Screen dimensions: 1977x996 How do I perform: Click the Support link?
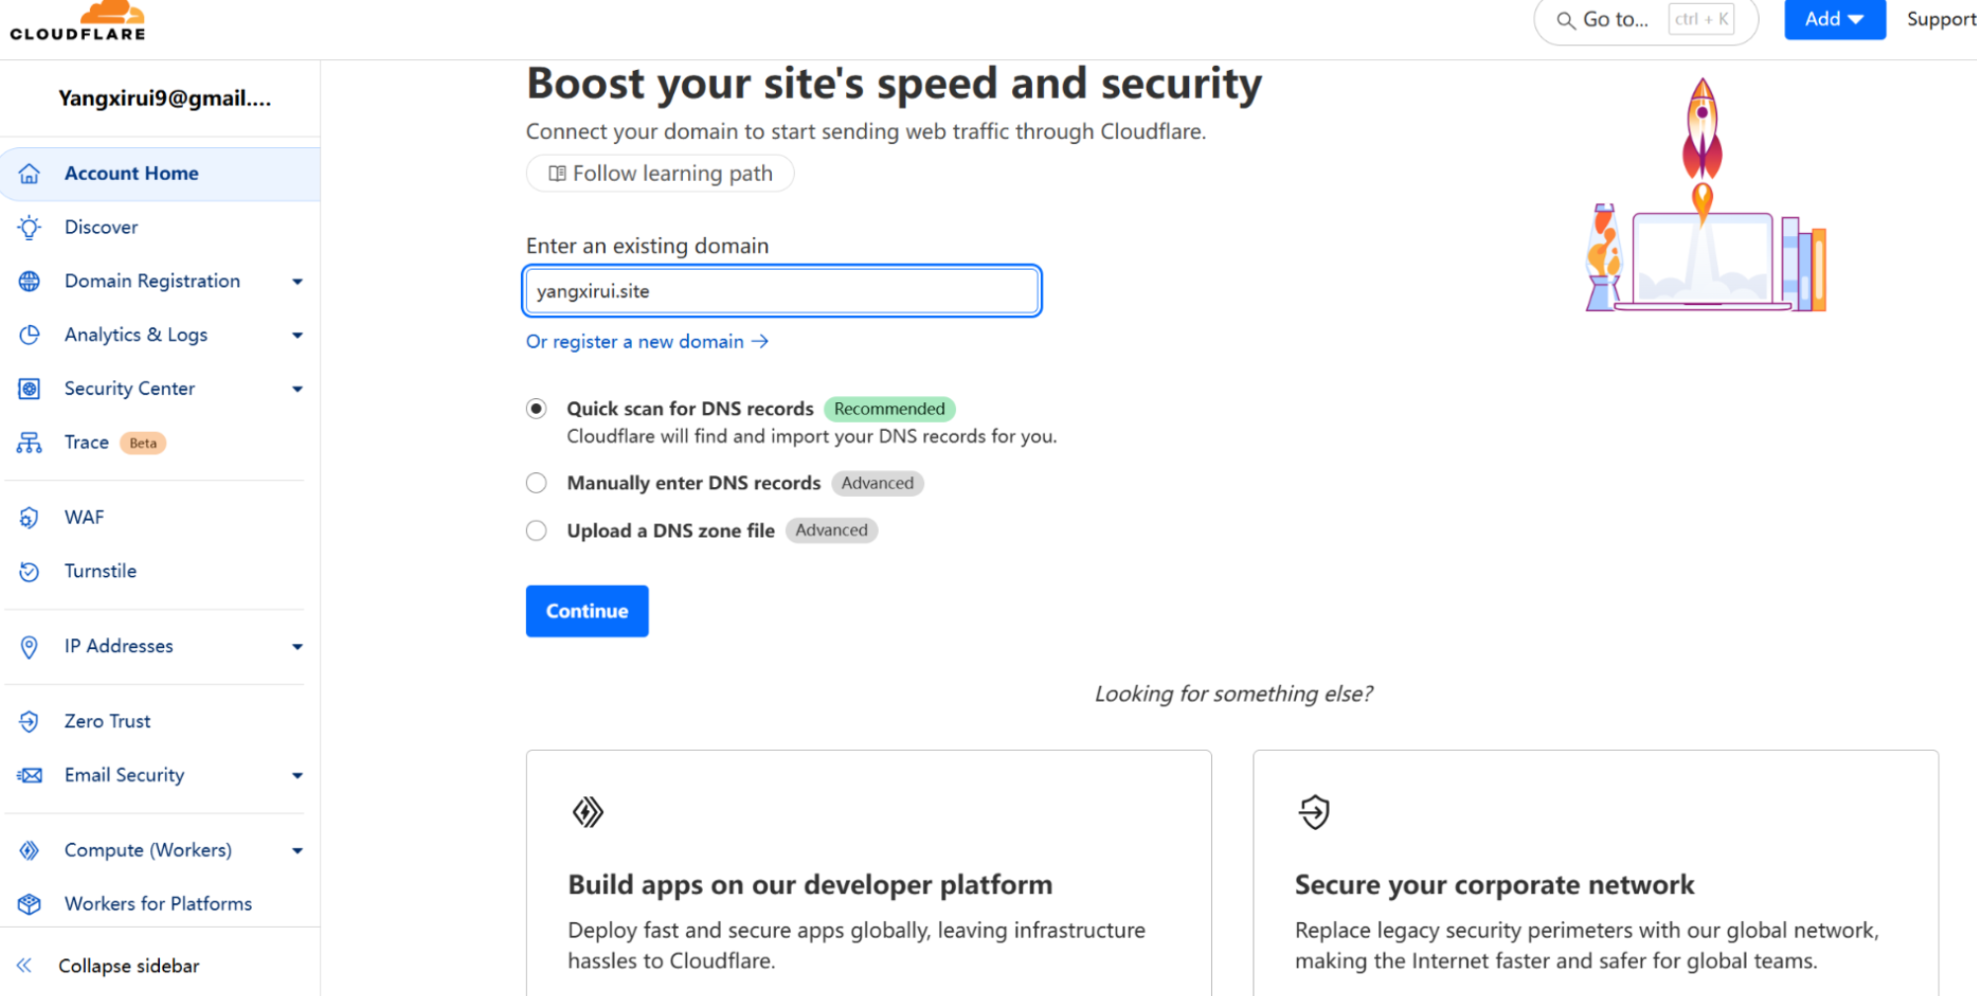point(1941,19)
